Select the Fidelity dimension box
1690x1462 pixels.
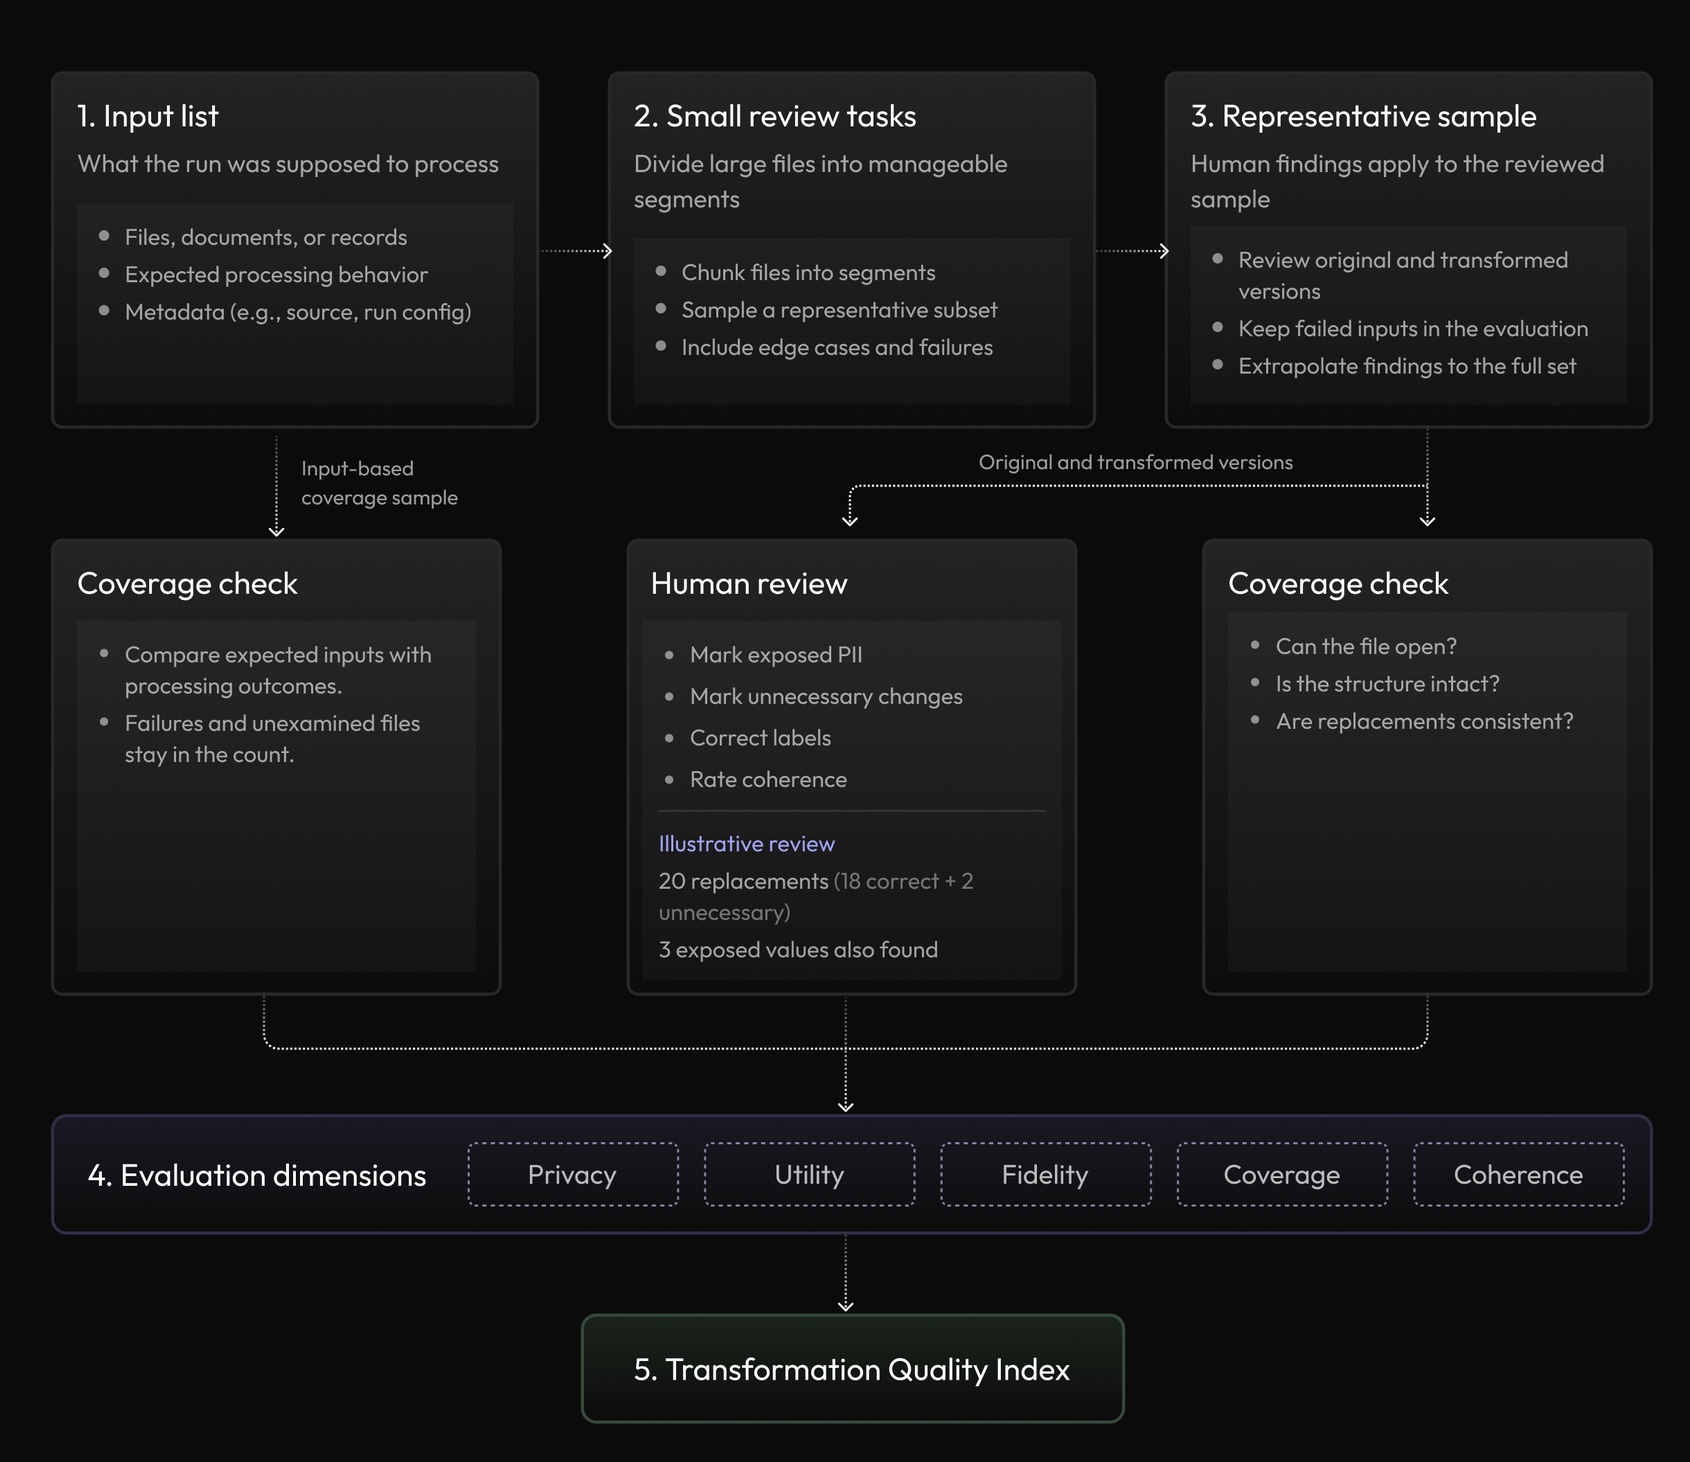point(1046,1174)
